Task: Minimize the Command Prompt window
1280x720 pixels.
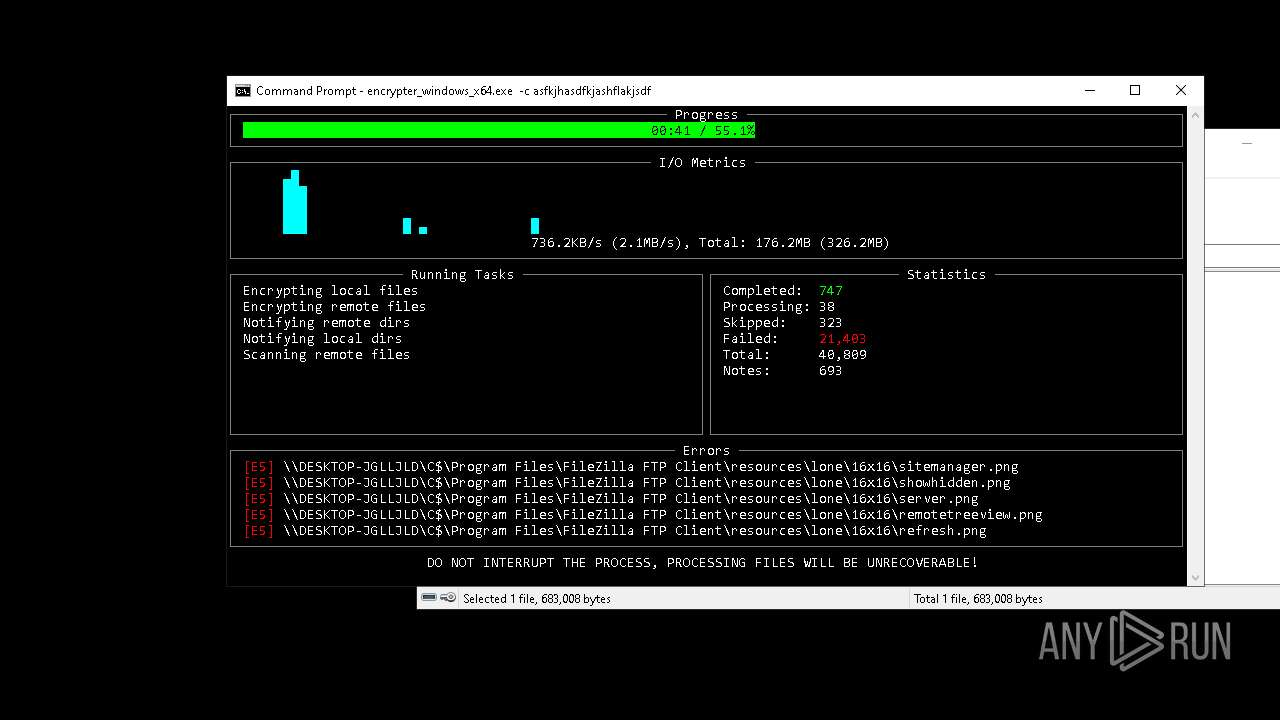Action: pos(1089,90)
